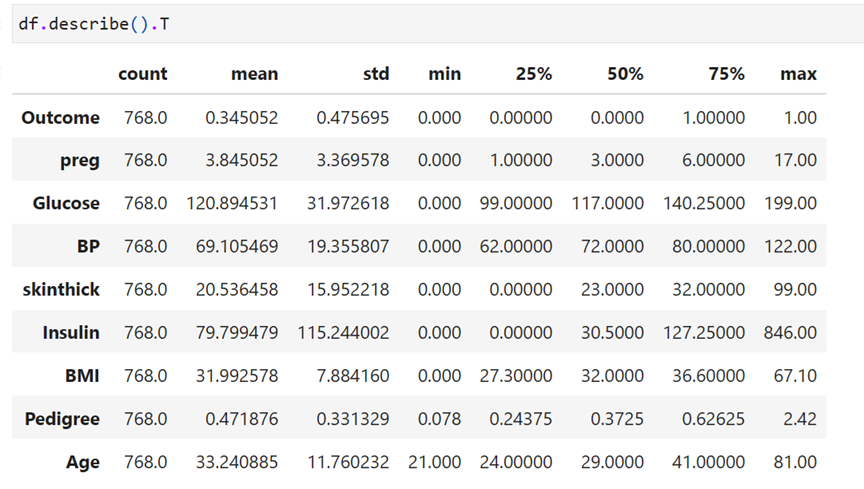Click the Outcome row label

point(61,118)
